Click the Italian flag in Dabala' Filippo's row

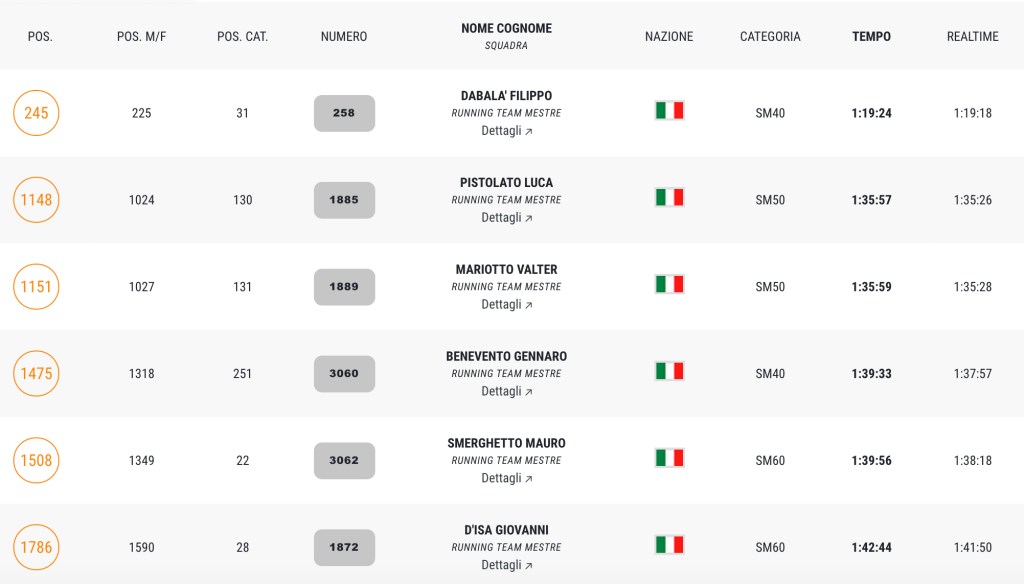pos(669,110)
